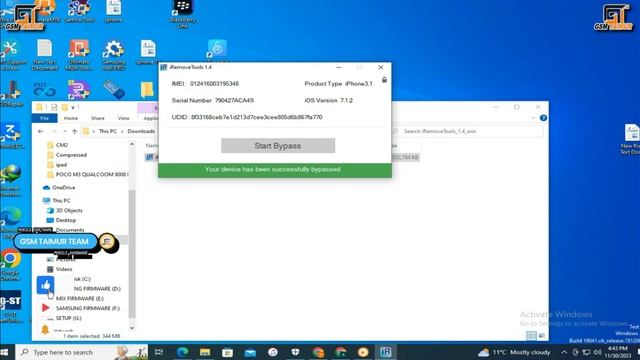Open the clock and date flyout
640x360 pixels.
pos(617,352)
